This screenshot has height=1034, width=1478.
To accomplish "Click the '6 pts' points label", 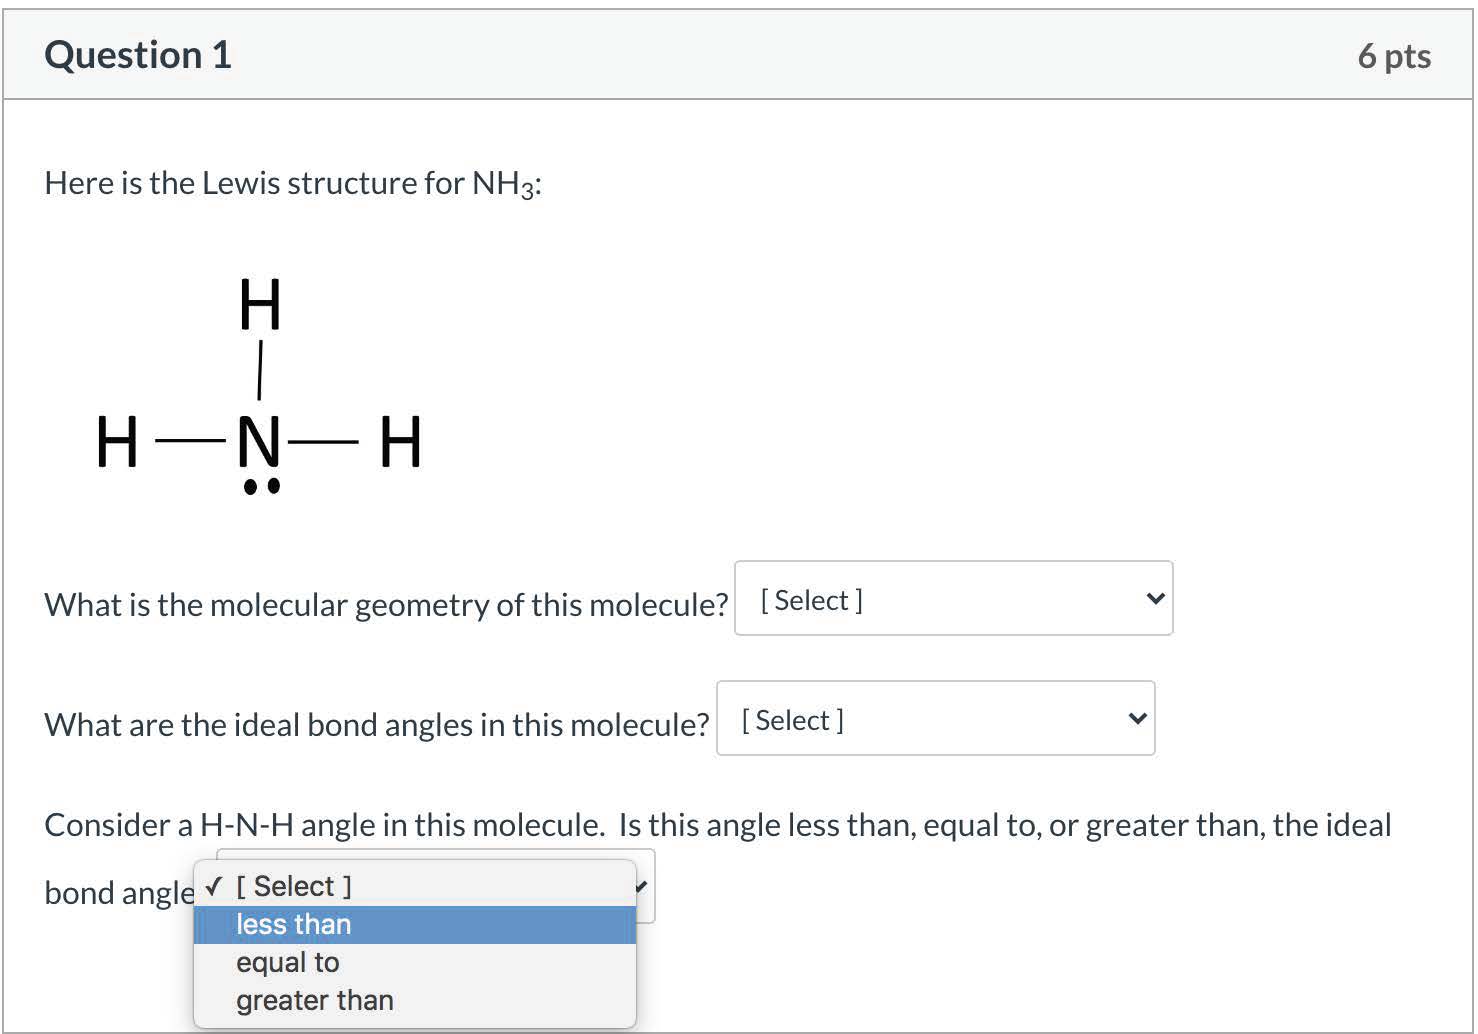I will pyautogui.click(x=1393, y=56).
